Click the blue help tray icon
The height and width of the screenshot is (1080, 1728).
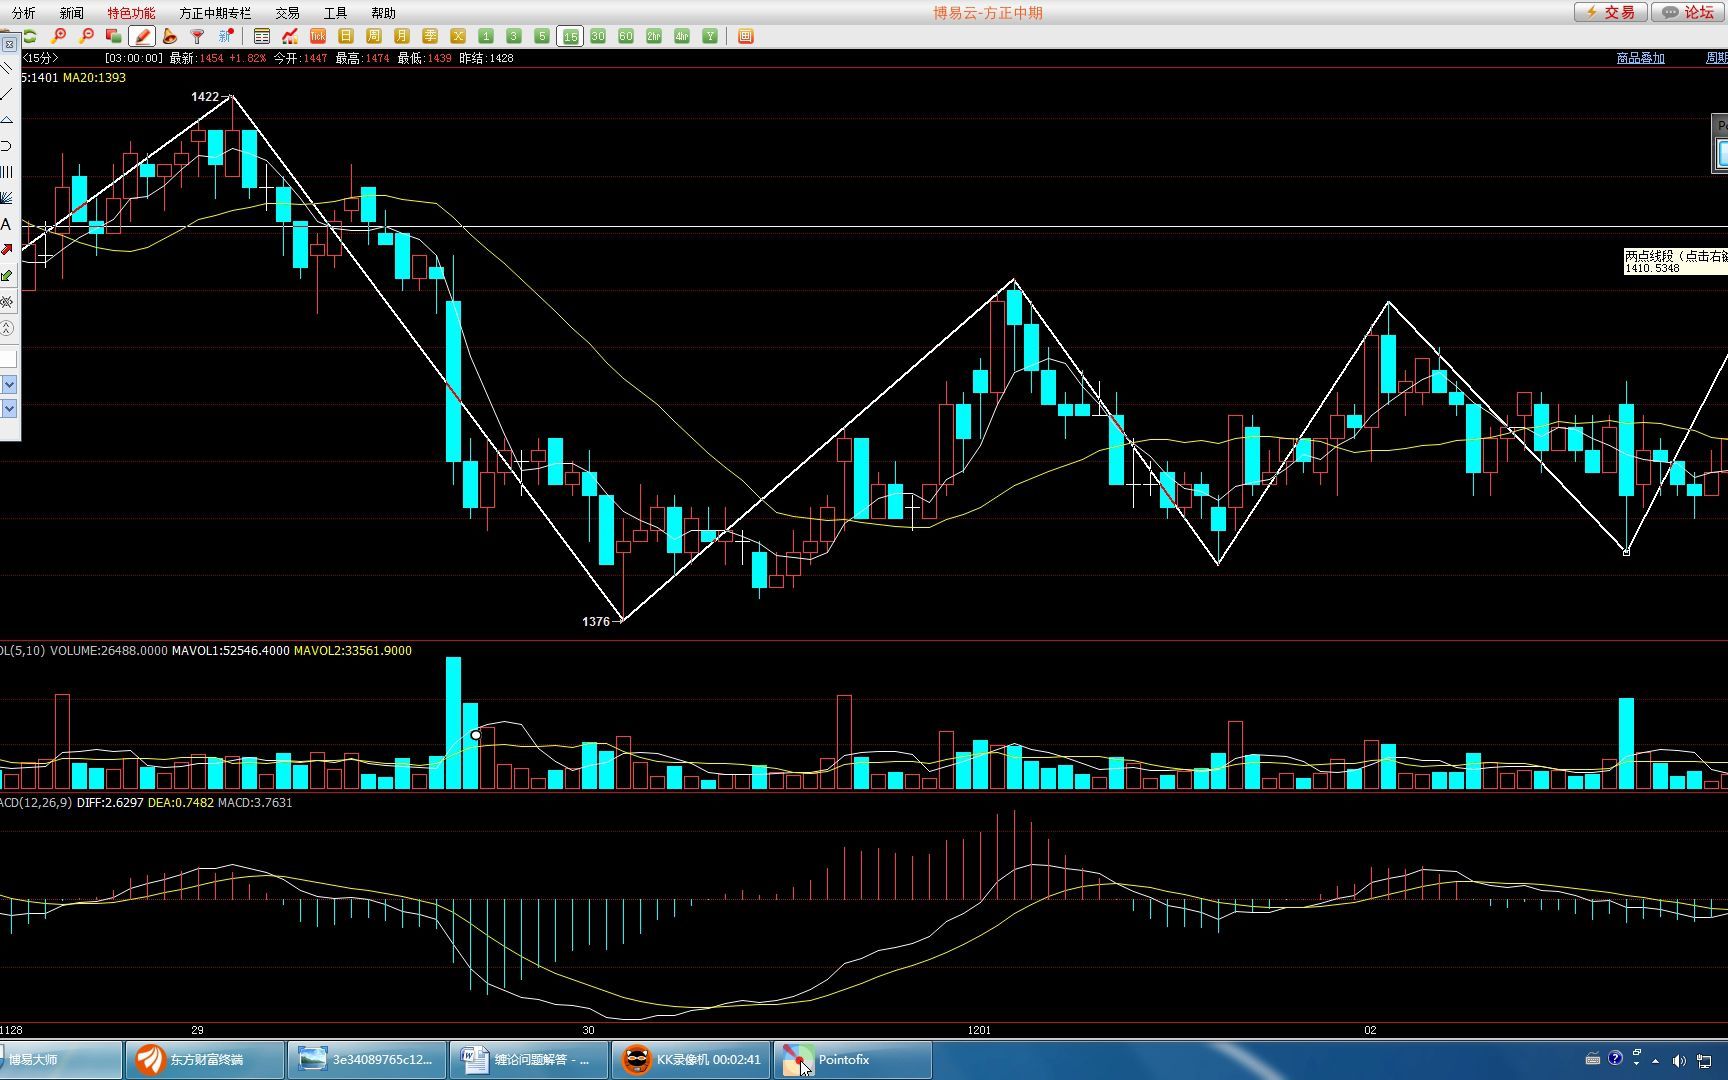coord(1615,1059)
